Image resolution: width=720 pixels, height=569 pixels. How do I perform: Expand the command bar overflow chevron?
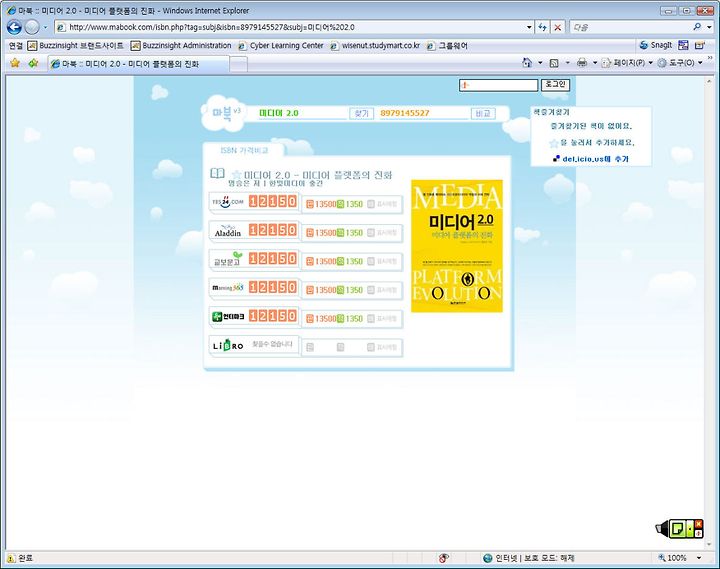point(710,59)
